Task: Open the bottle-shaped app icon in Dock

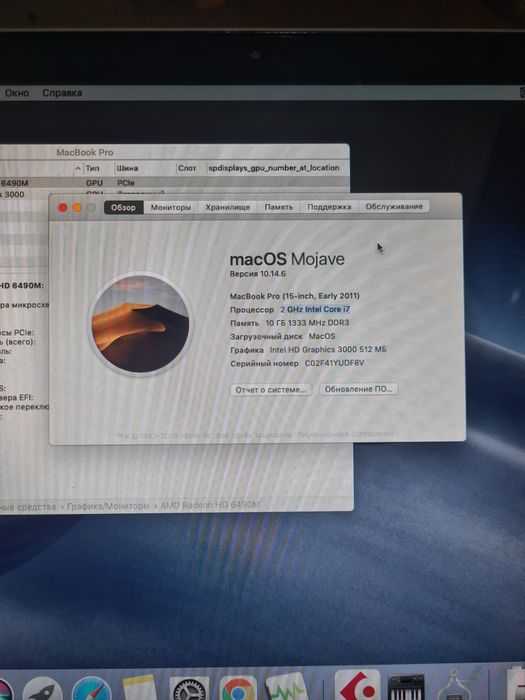Action: click(454, 686)
